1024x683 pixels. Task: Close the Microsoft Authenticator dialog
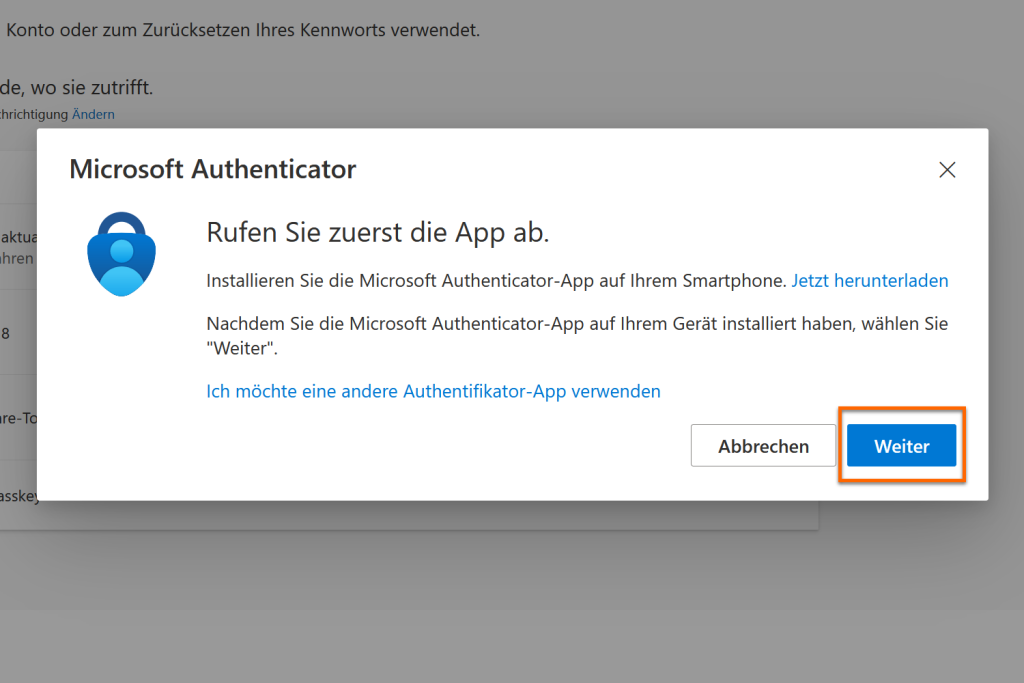[947, 170]
